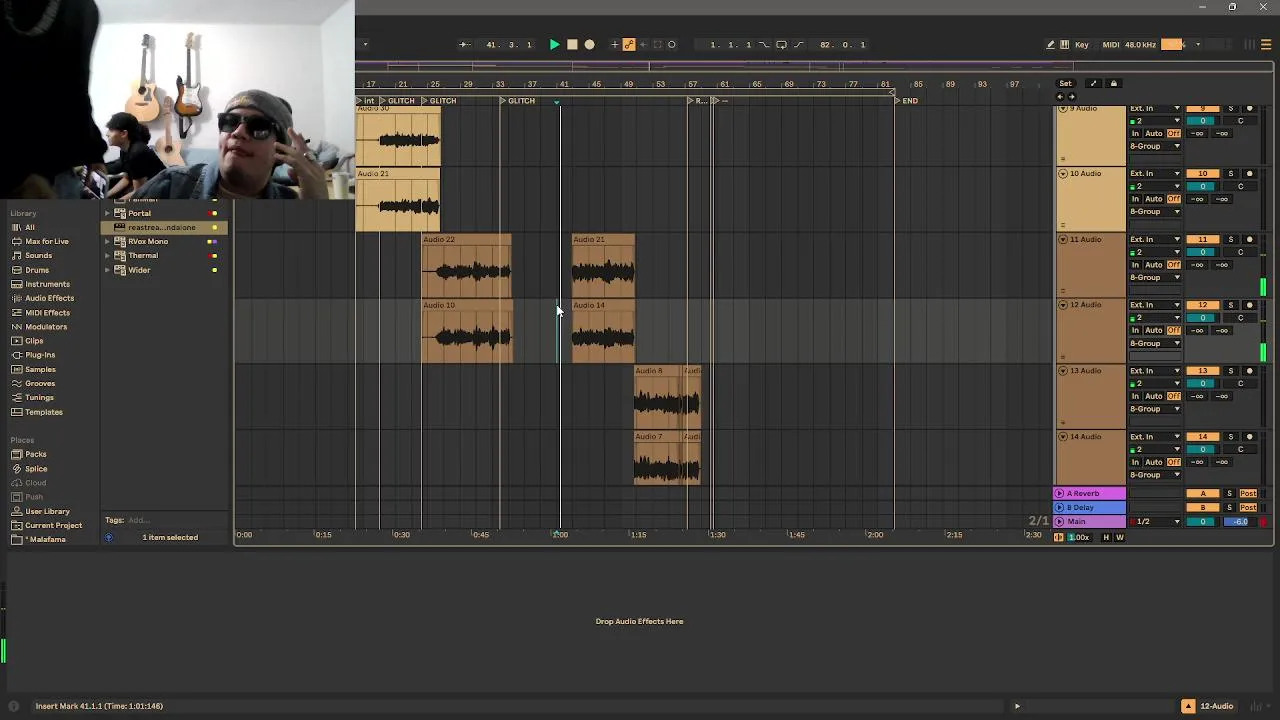This screenshot has height=720, width=1280.
Task: Enable MIDI Map Mode
Action: point(1111,45)
